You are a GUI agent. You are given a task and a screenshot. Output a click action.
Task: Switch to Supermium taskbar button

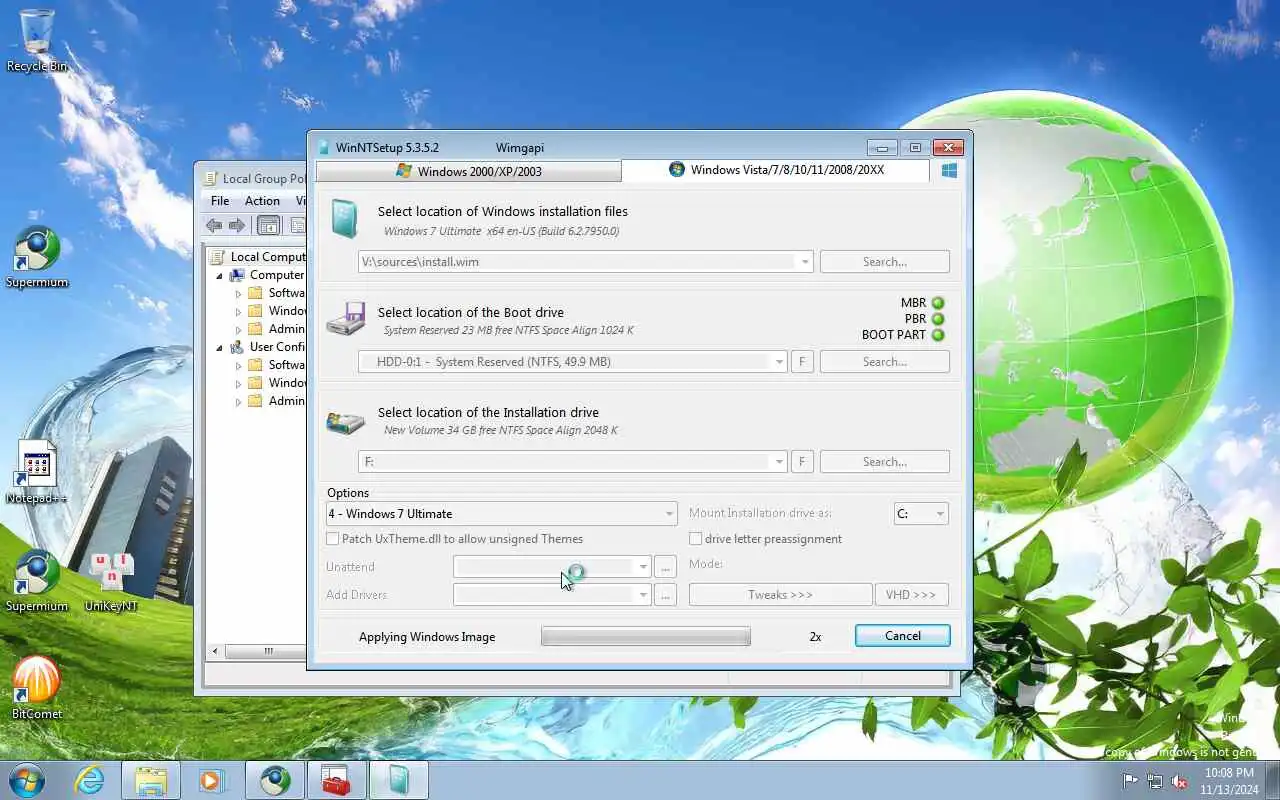tap(275, 780)
